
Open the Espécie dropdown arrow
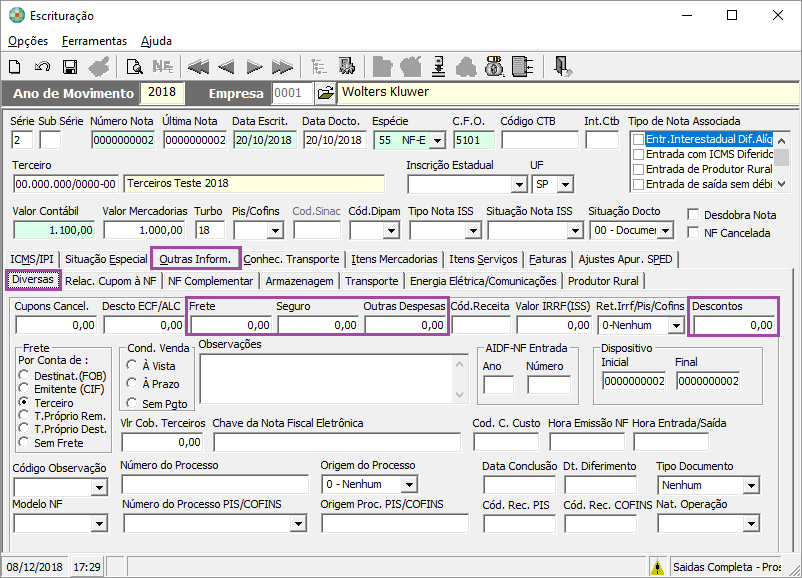pos(437,141)
